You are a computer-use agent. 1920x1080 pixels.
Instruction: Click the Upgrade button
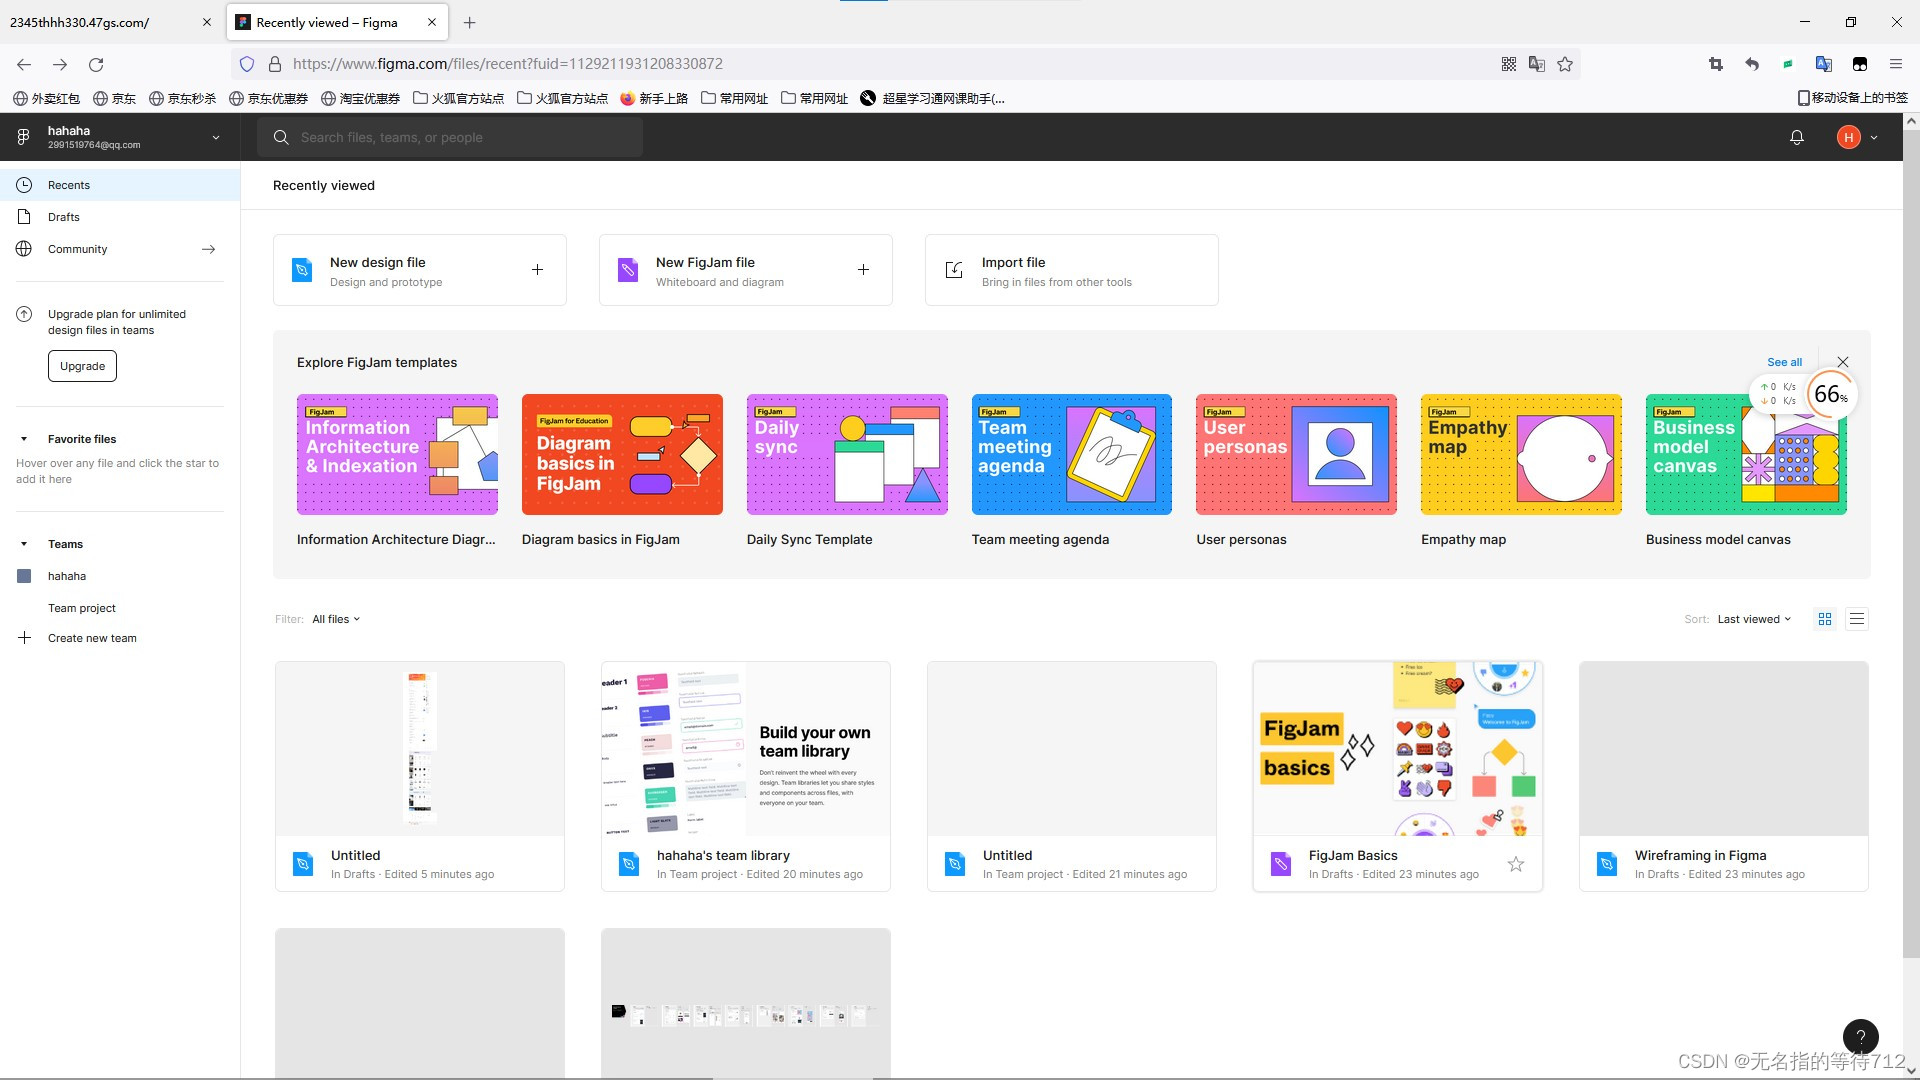(82, 366)
